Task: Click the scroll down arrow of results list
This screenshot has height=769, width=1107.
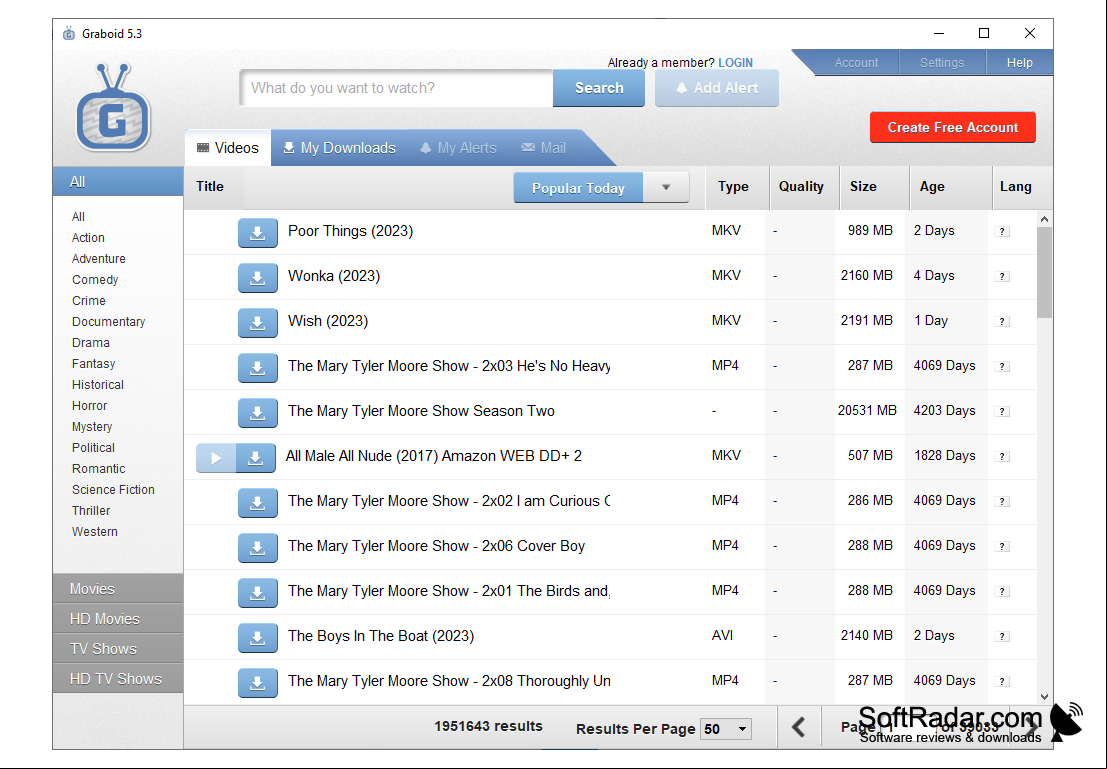Action: tap(1044, 696)
